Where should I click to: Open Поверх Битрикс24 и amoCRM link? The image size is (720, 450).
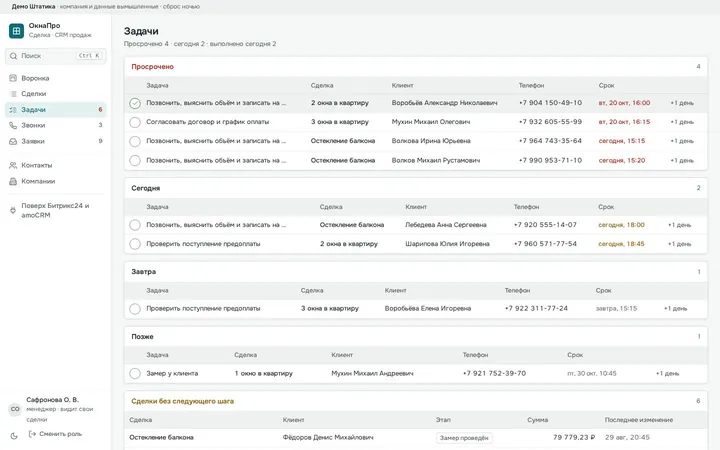[56, 210]
